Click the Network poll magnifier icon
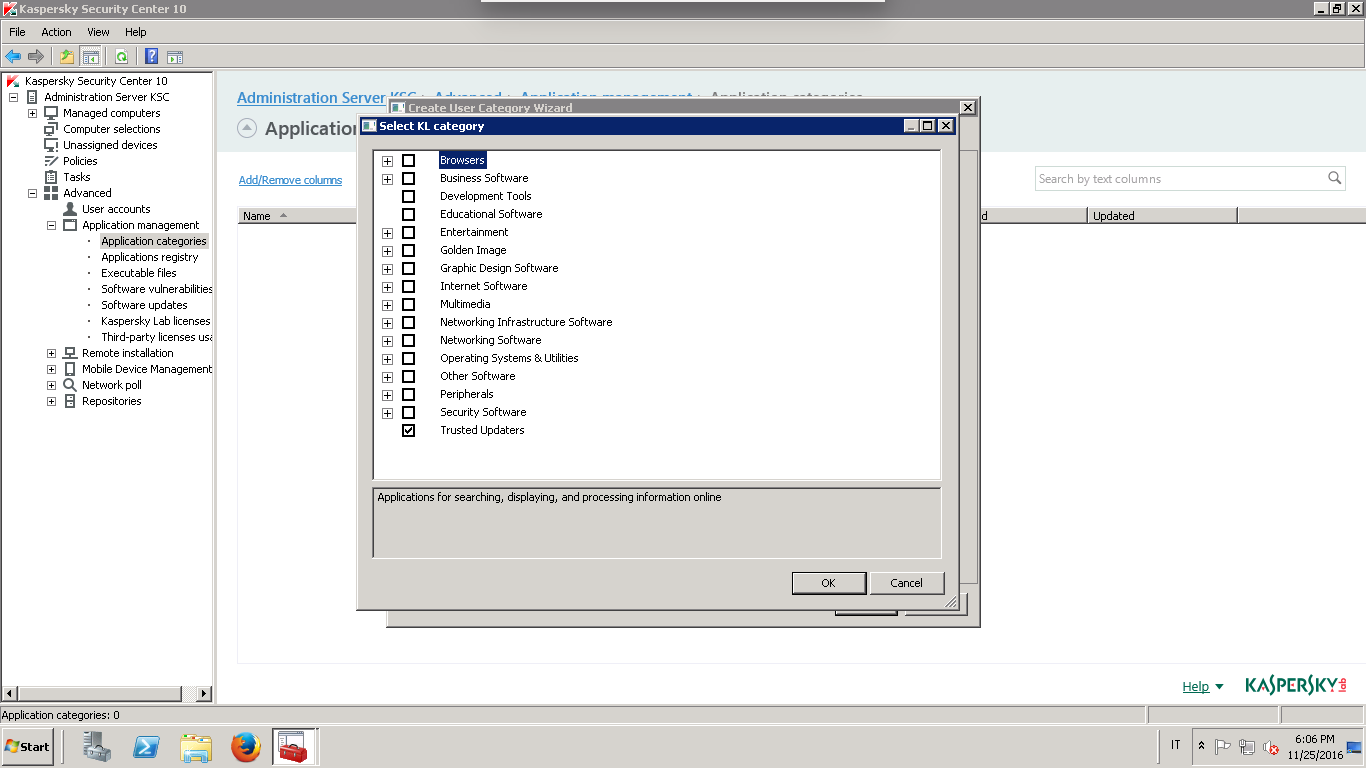Image resolution: width=1366 pixels, height=768 pixels. (x=70, y=385)
